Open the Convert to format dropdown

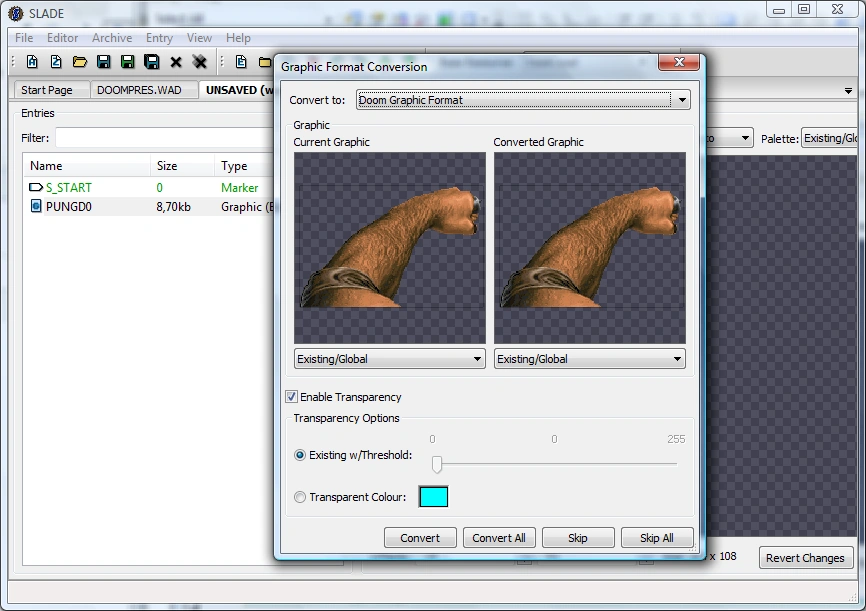[523, 100]
